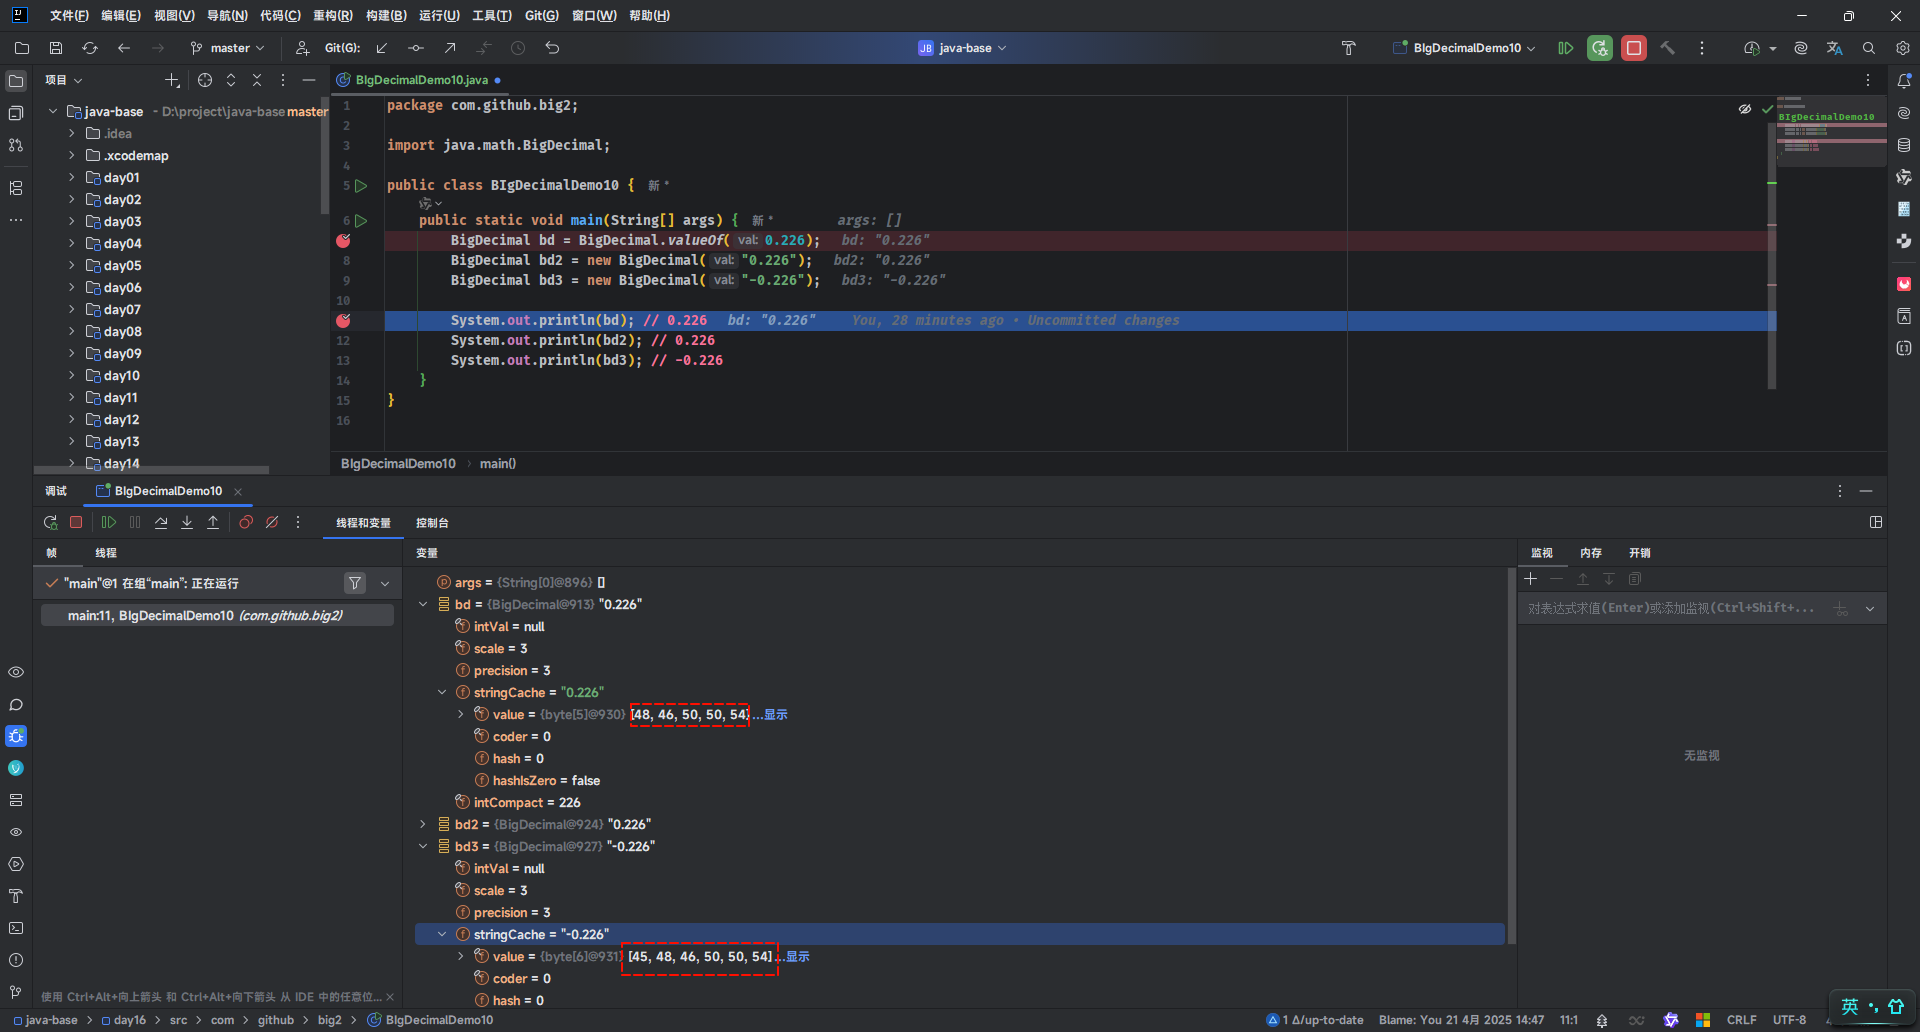The height and width of the screenshot is (1032, 1920).
Task: Click Step Out in debug toolbar
Action: click(x=213, y=522)
